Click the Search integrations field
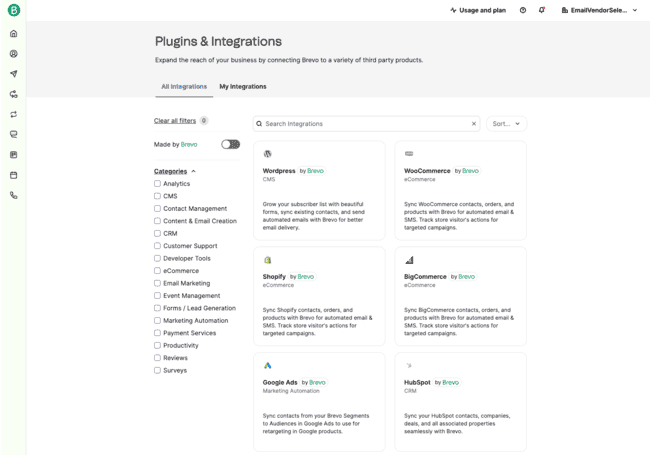Viewport: 650px width, 455px height. (x=366, y=124)
